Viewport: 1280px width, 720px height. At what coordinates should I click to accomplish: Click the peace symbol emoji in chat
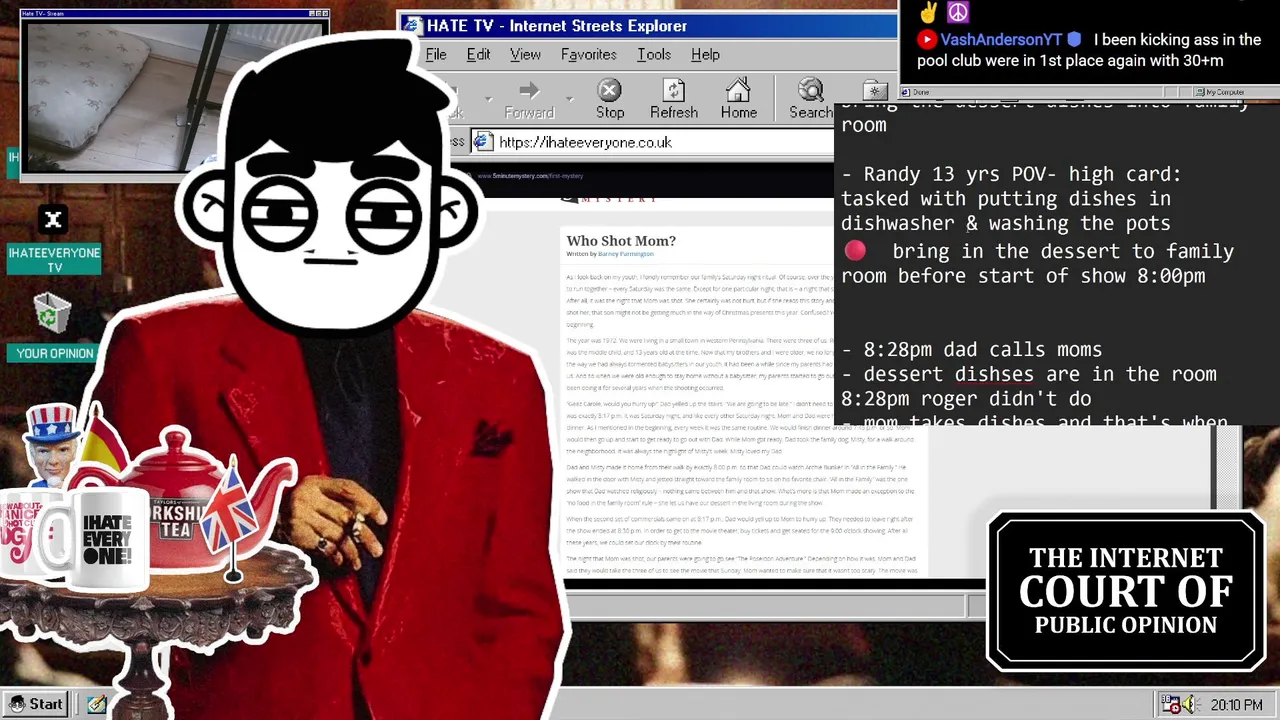(958, 12)
